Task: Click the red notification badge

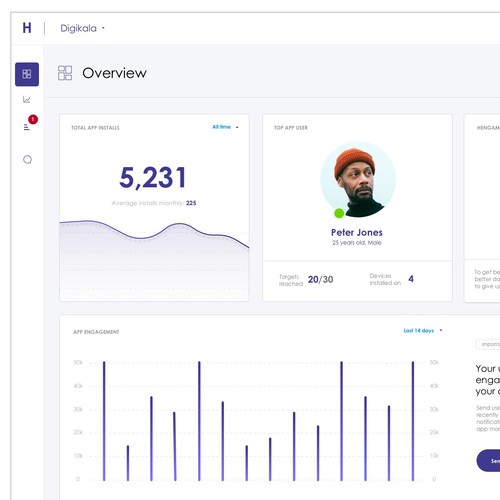Action: click(x=33, y=119)
